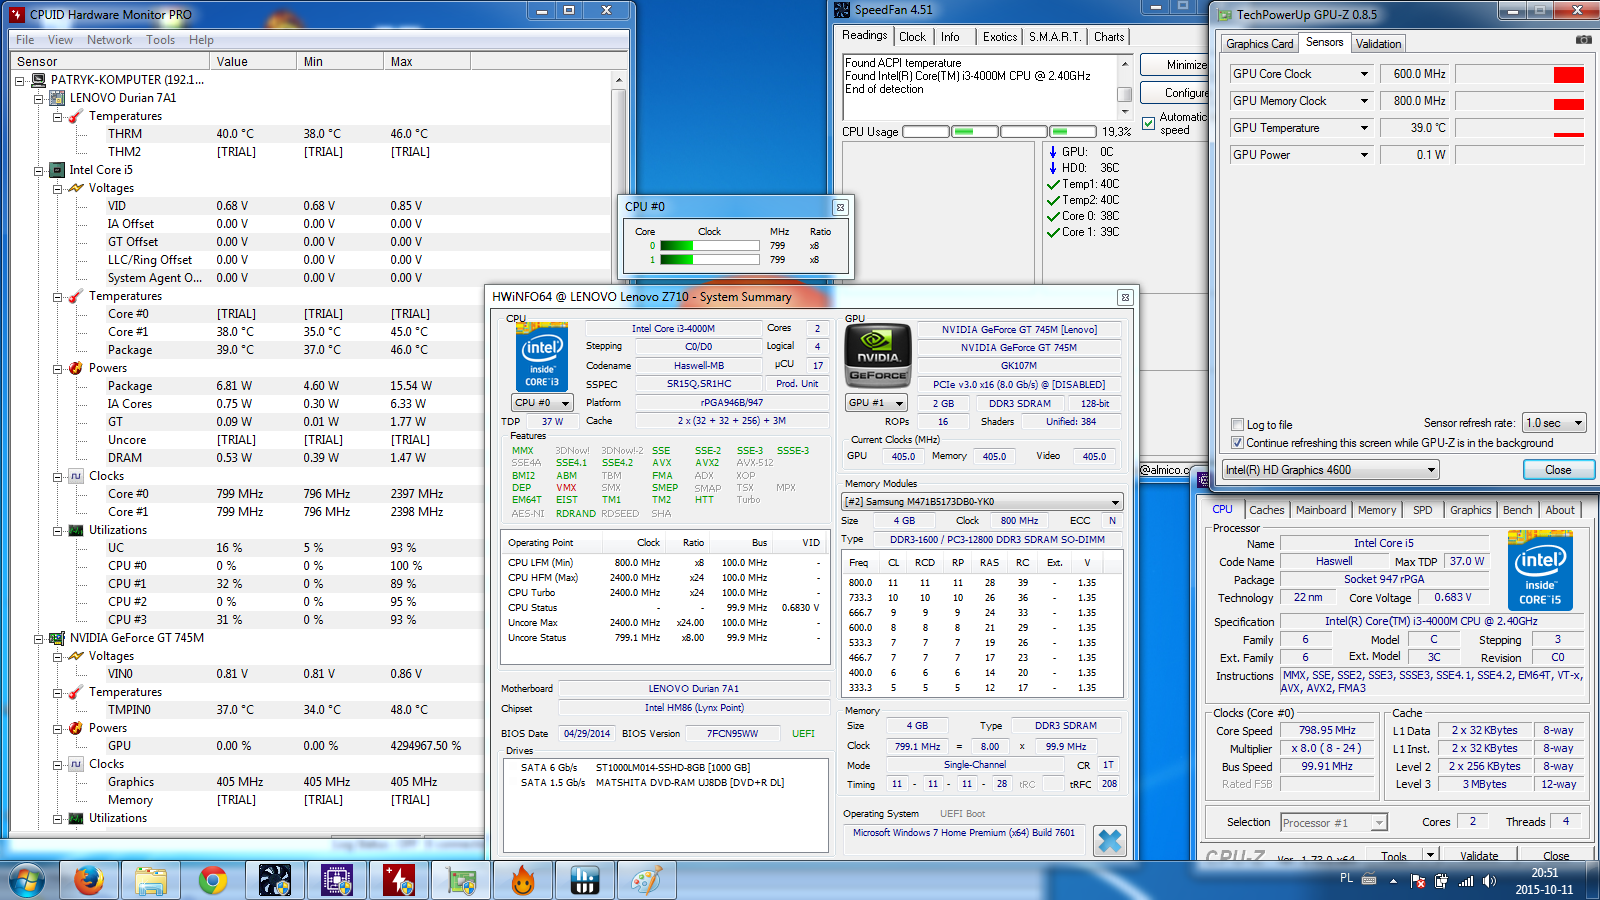The height and width of the screenshot is (900, 1600).
Task: Enable the Log to file checkbox in GPU-Z
Action: pos(1238,424)
